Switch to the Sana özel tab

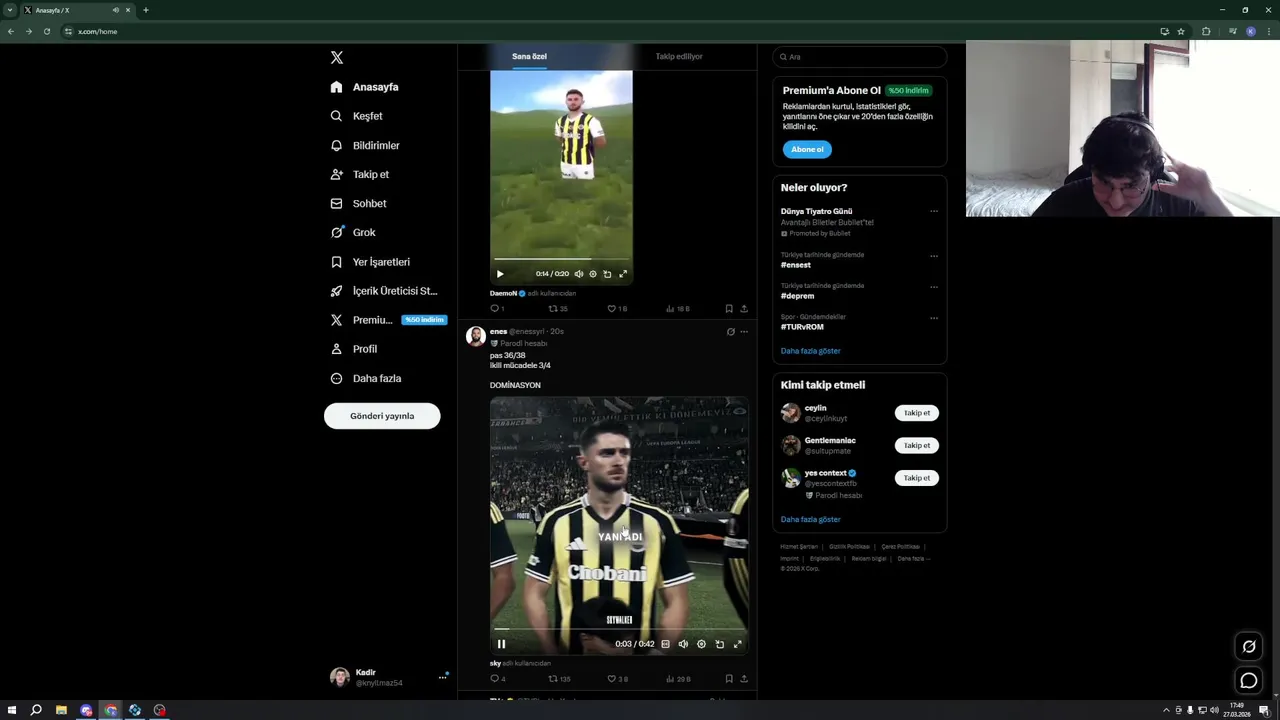529,56
